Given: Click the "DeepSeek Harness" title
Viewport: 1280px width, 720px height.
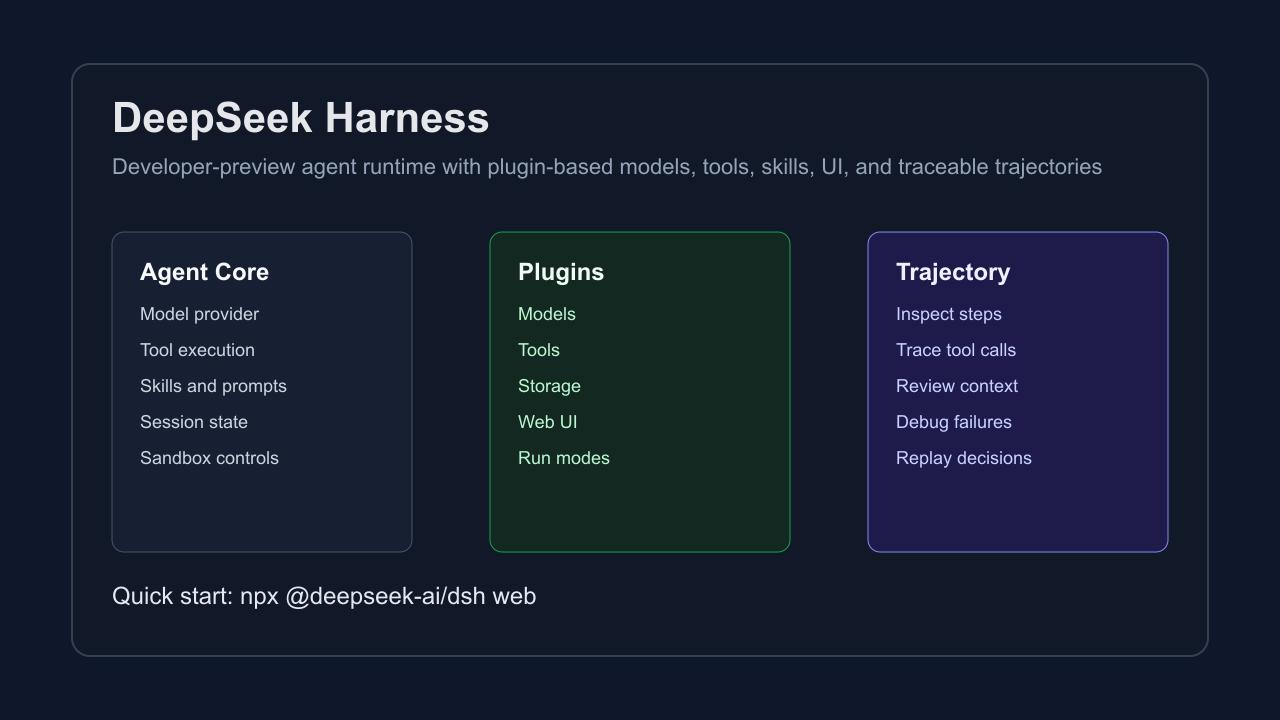Looking at the screenshot, I should [x=300, y=118].
